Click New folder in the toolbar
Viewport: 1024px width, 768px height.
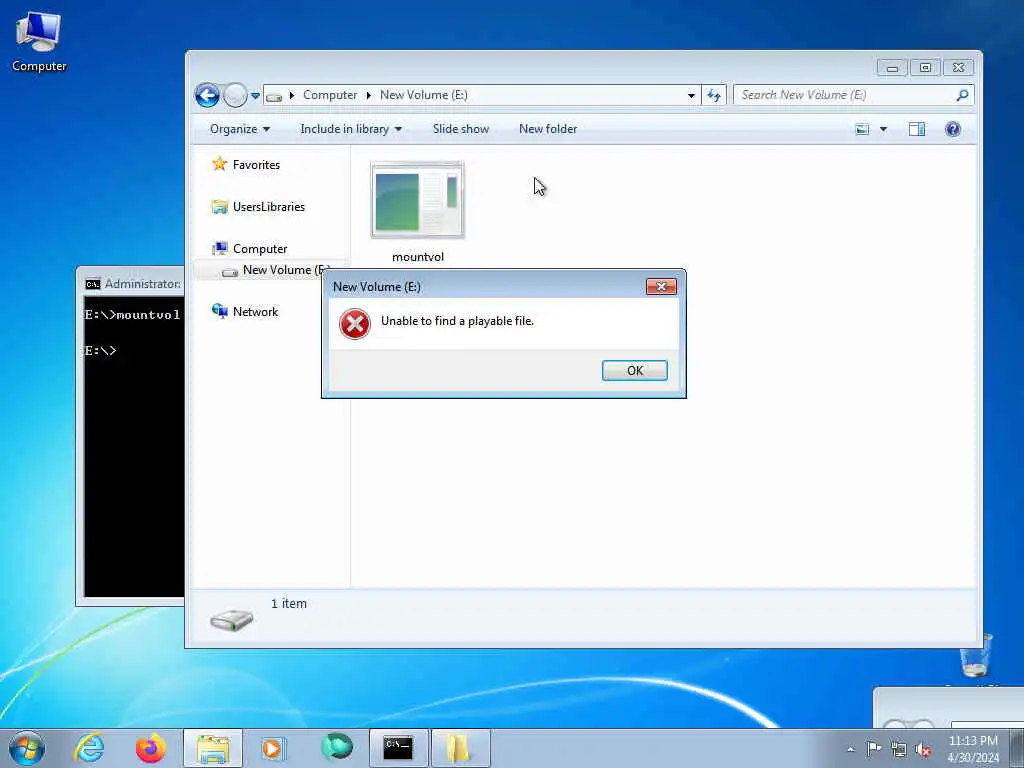tap(548, 129)
